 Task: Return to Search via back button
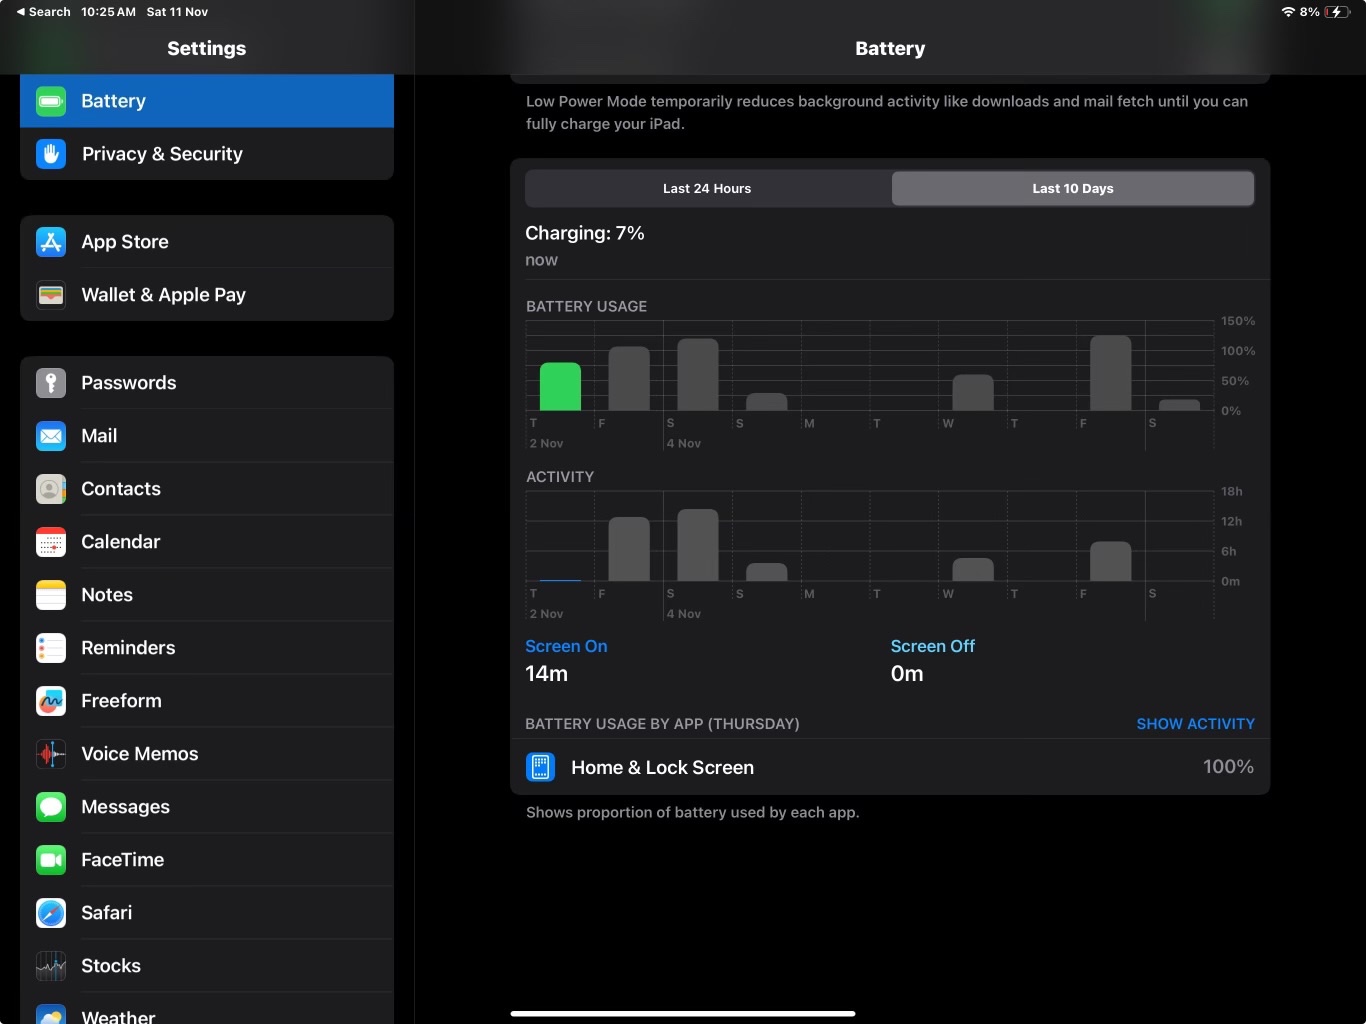(43, 12)
